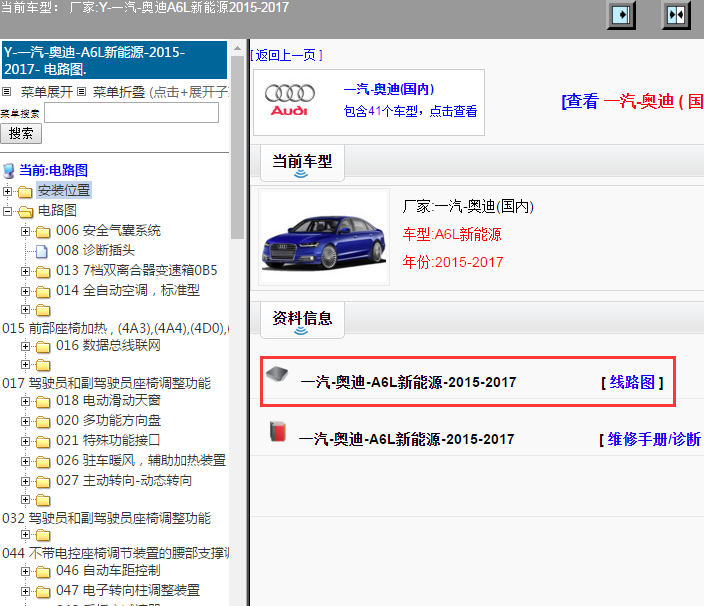Click the 车型:A6L新能源 text
Image resolution: width=704 pixels, height=606 pixels.
(452, 235)
